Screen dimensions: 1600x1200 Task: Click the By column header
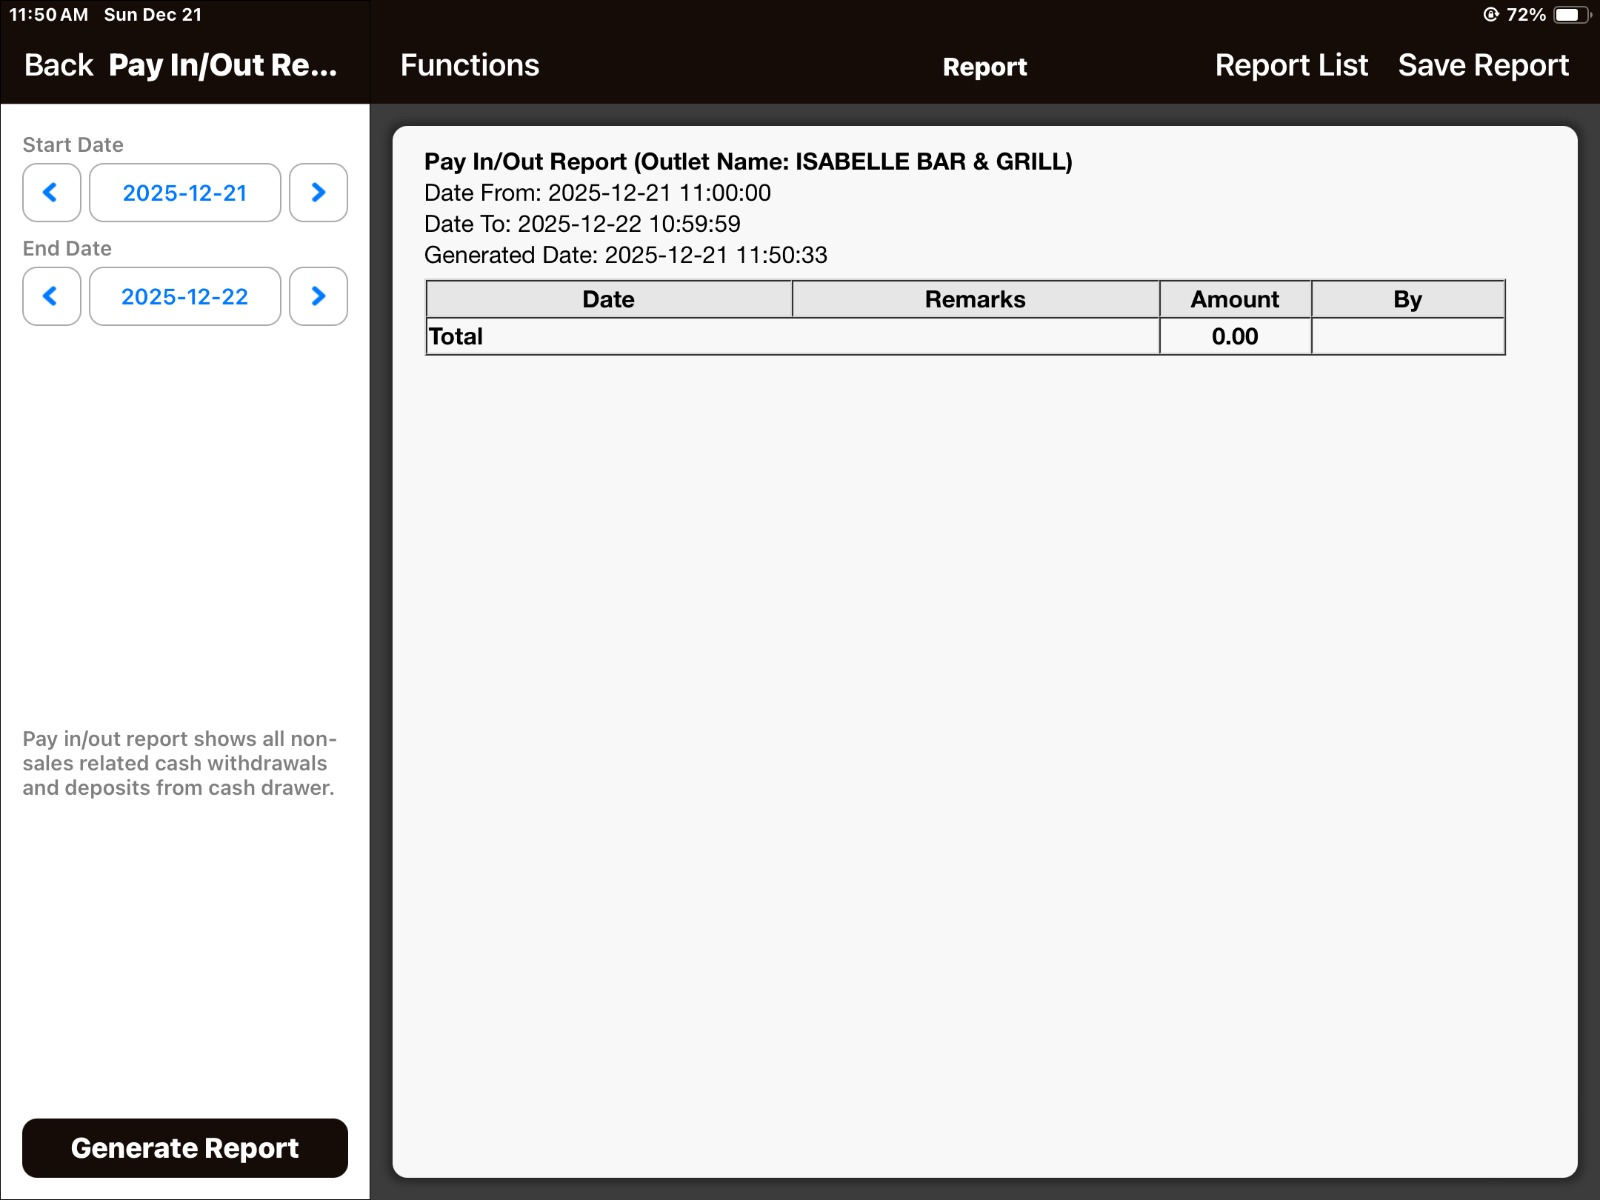[1407, 299]
